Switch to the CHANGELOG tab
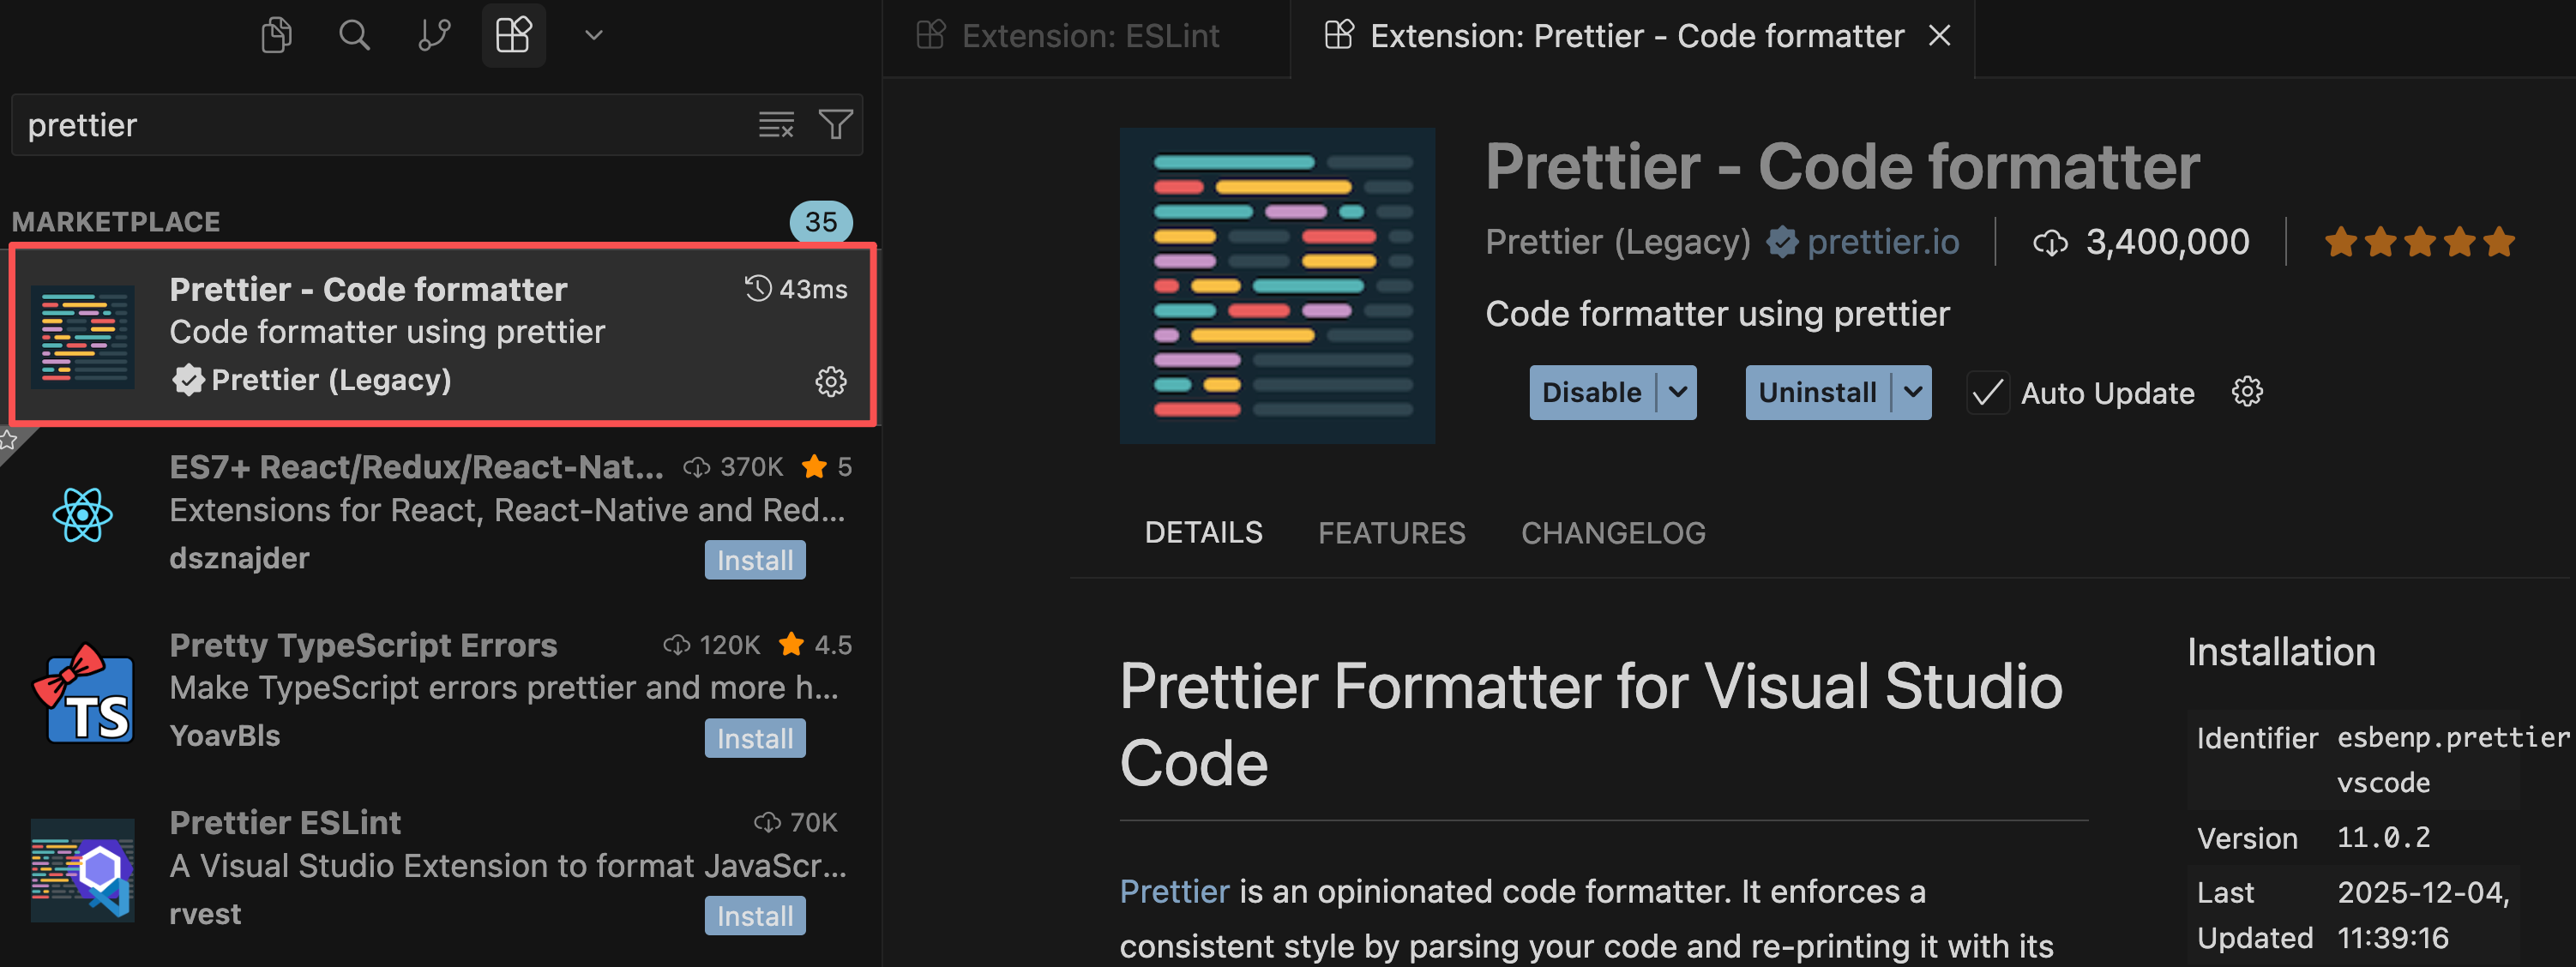 (1613, 533)
